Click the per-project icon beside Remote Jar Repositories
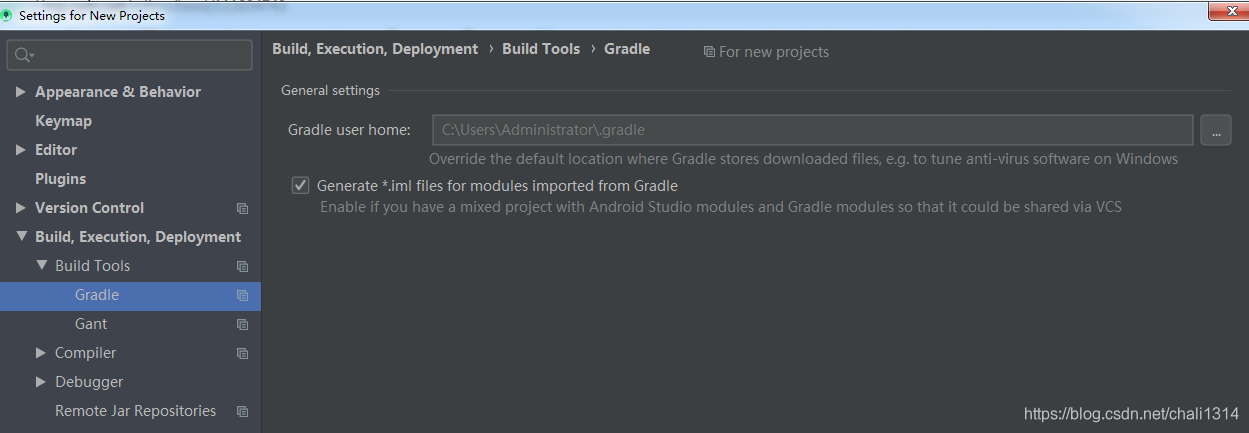The width and height of the screenshot is (1249, 433). click(242, 412)
